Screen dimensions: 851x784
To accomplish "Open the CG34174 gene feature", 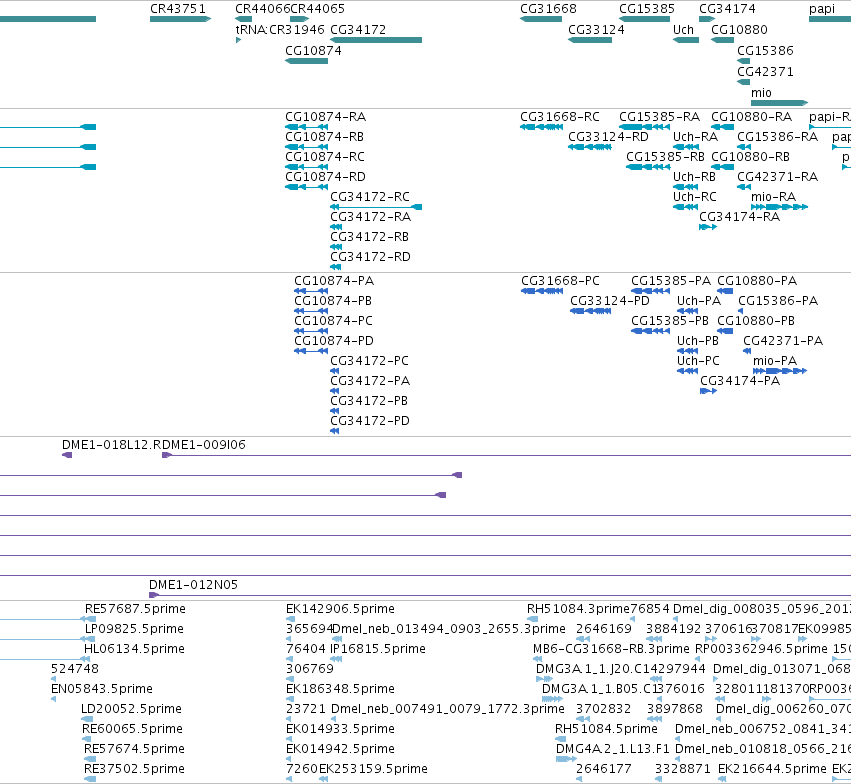I will point(707,19).
